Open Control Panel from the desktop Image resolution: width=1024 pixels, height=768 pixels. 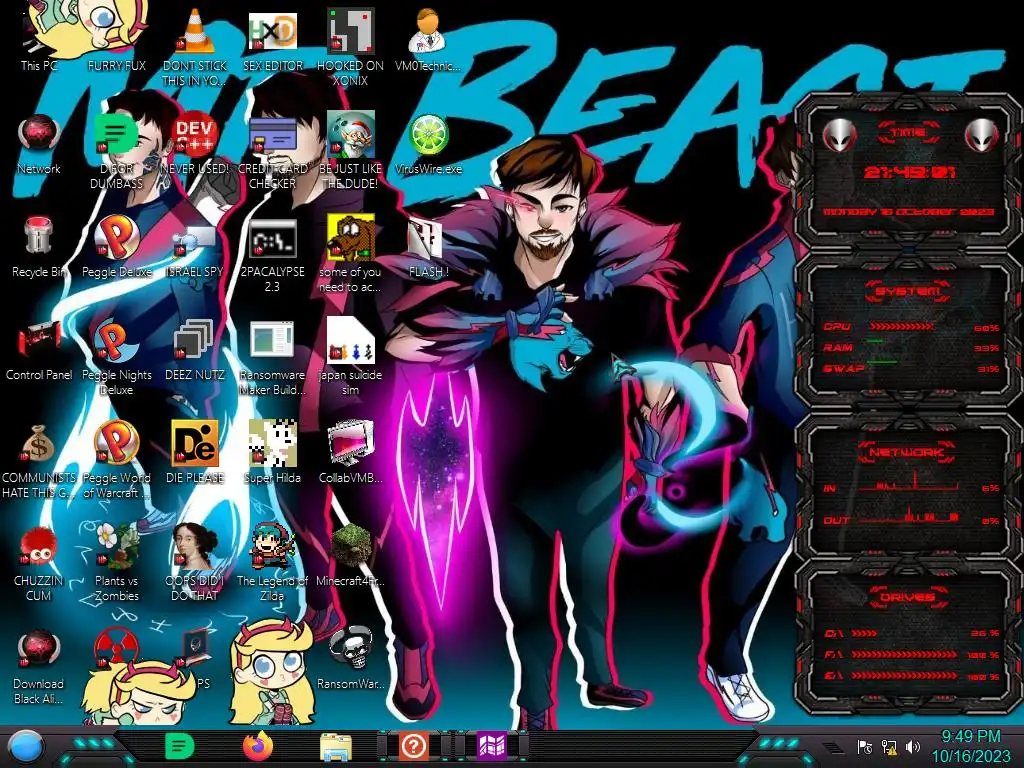point(39,350)
